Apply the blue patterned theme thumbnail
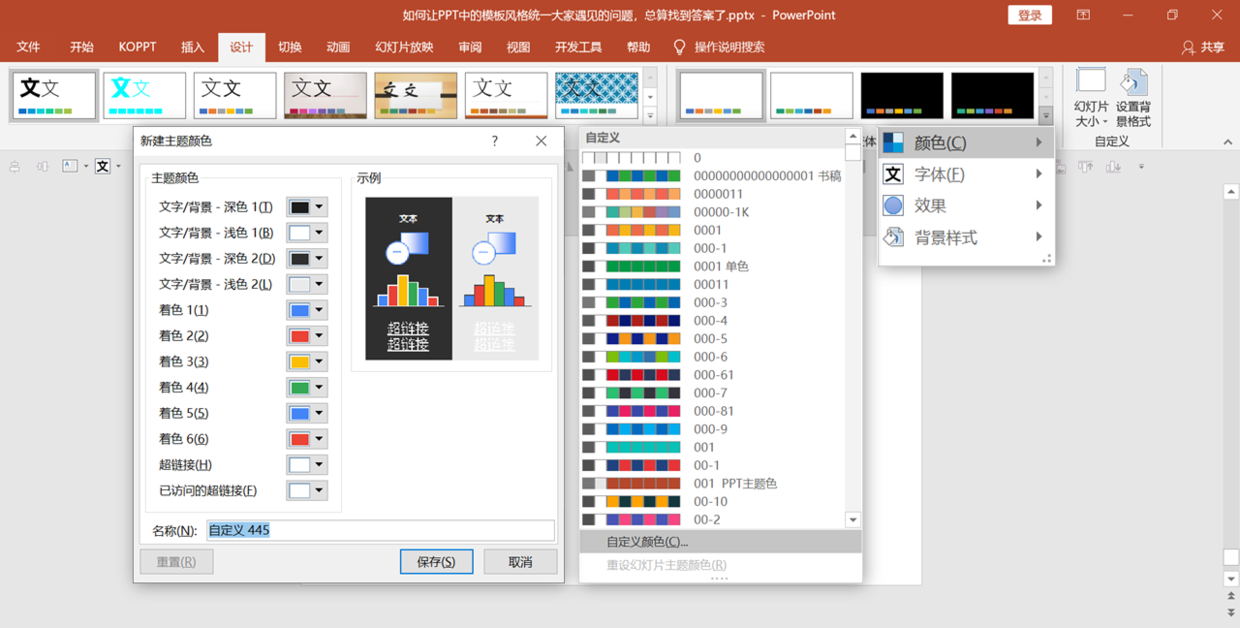 [x=596, y=96]
